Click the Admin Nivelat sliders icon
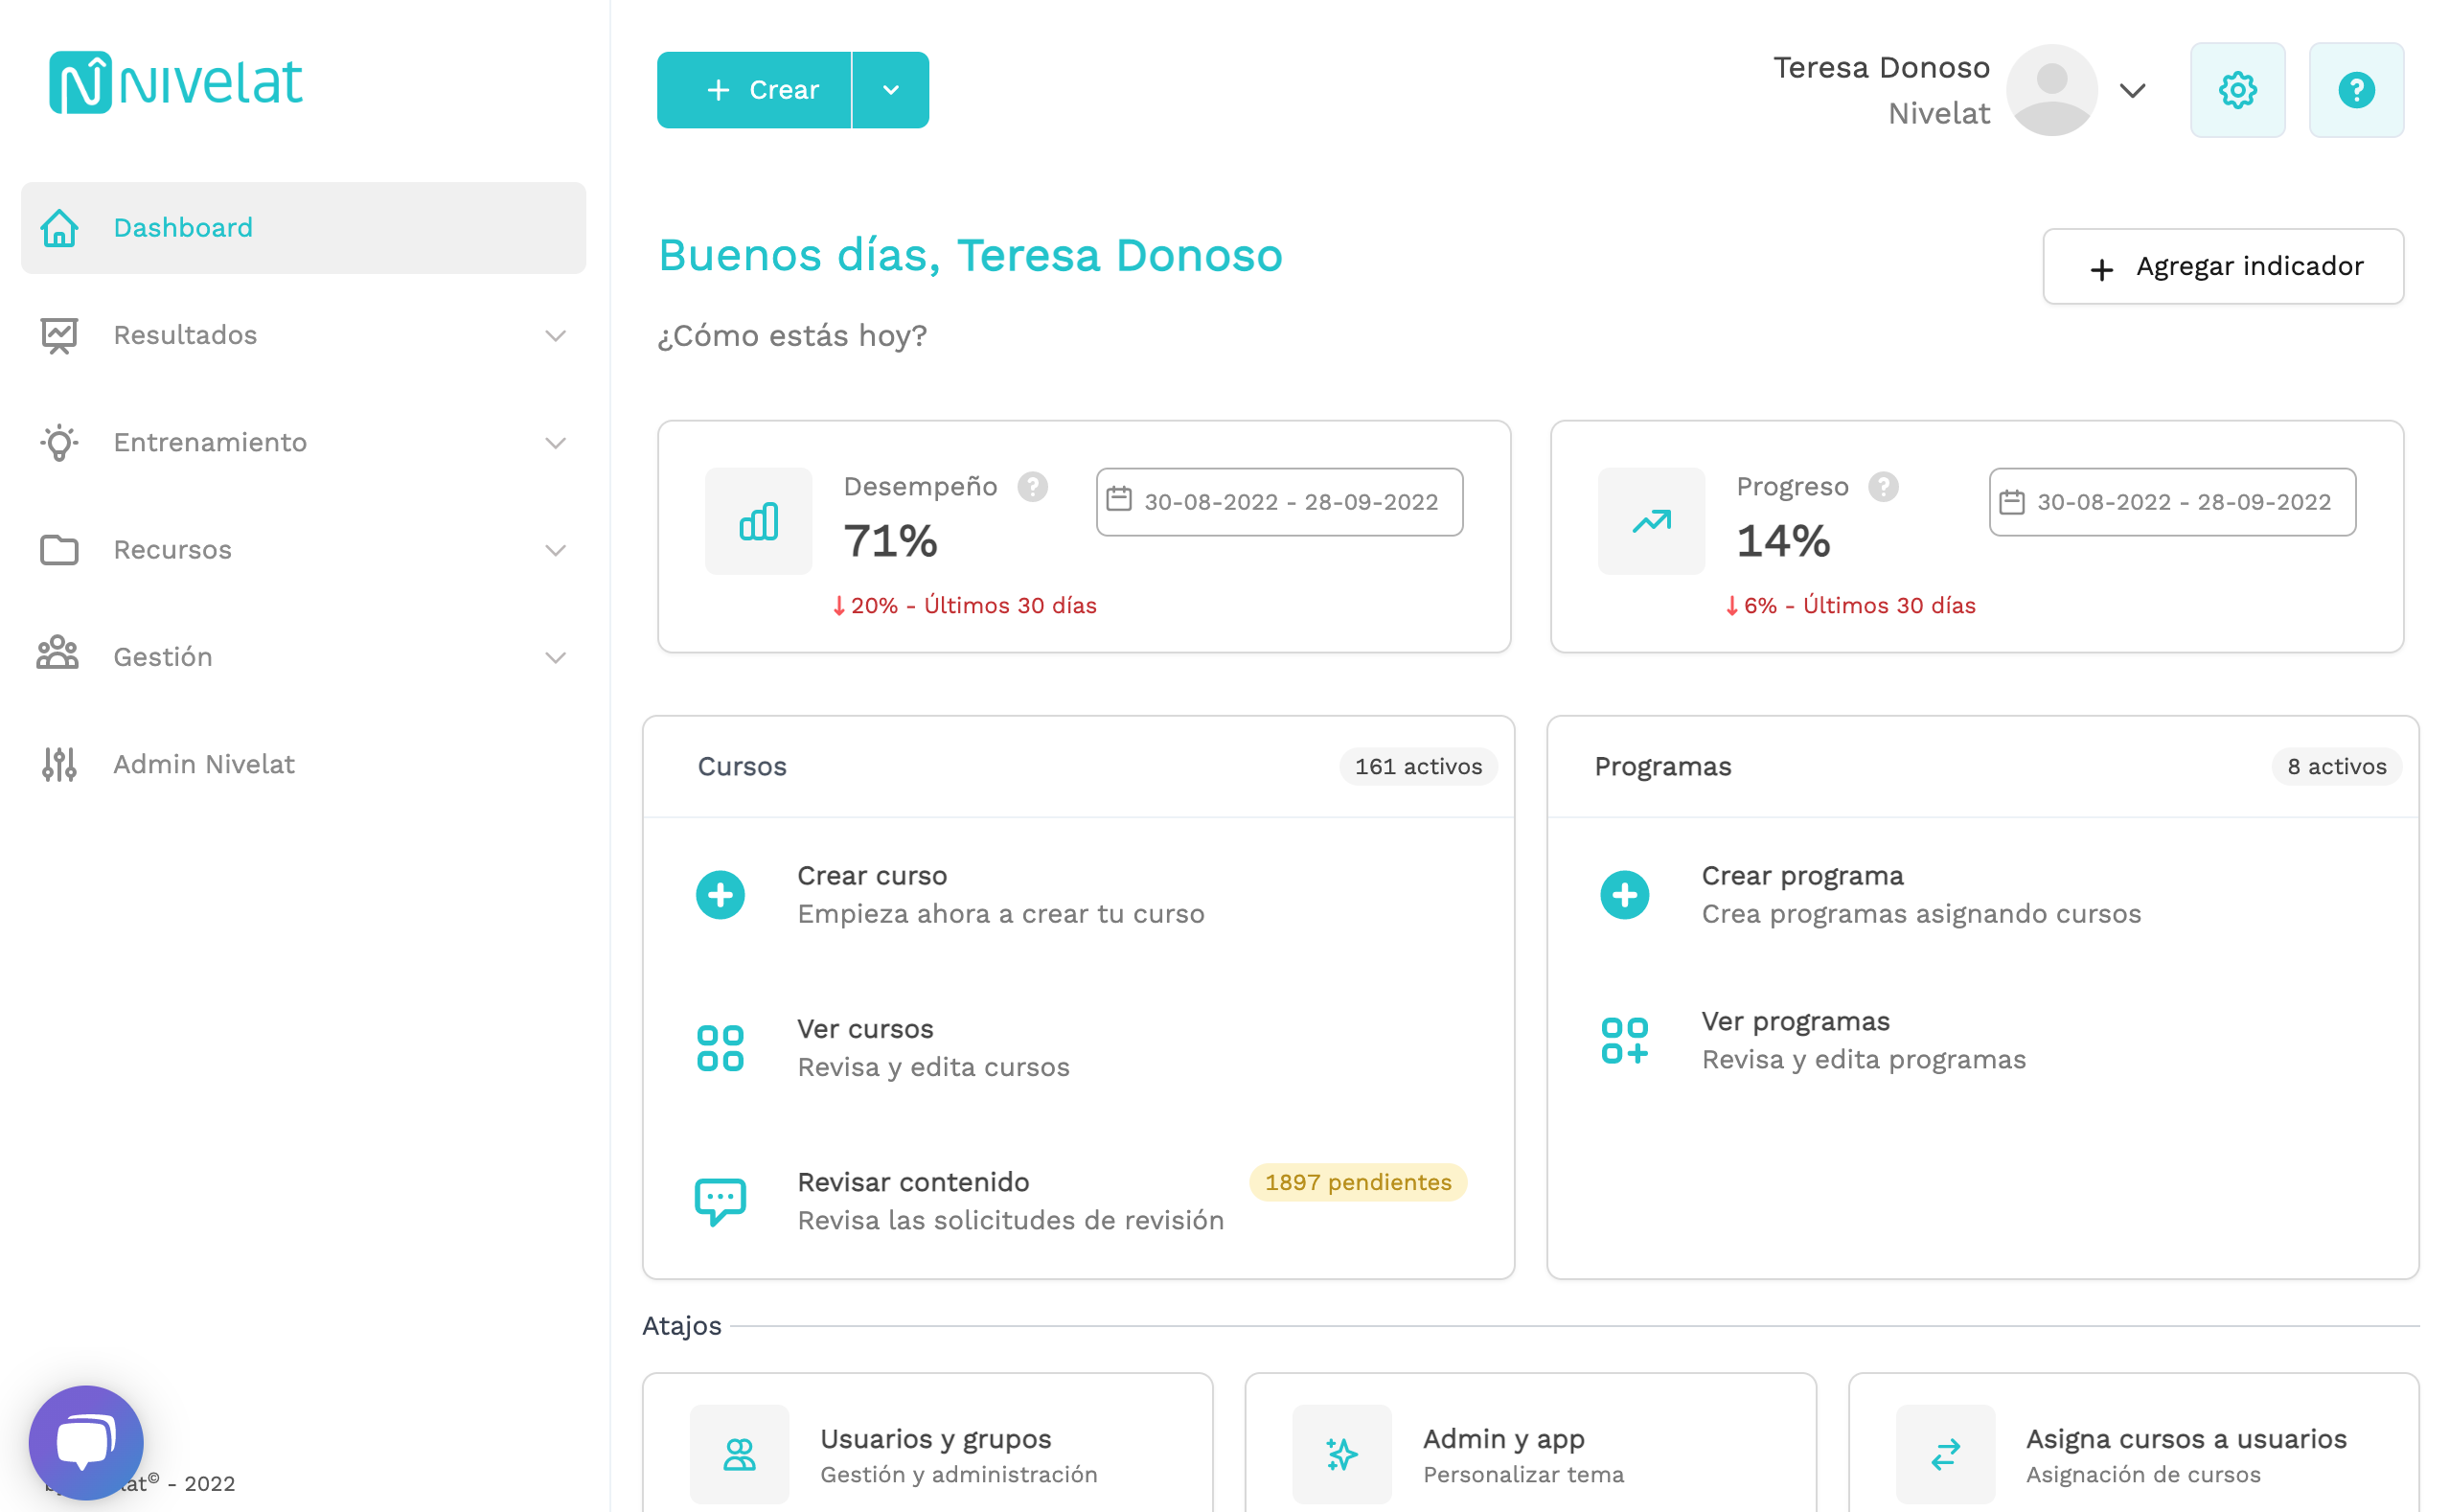Viewport: 2449px width, 1512px height. pos(59,764)
